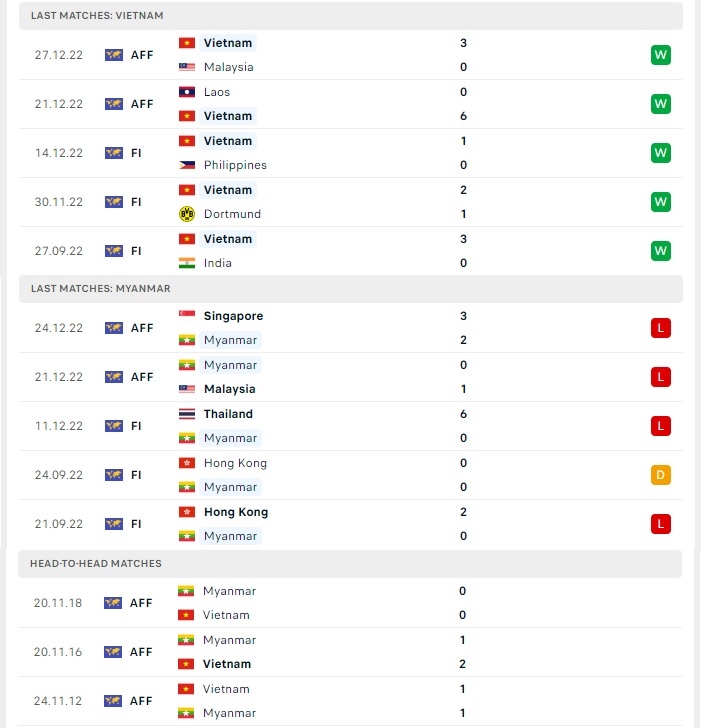Viewport: 701px width, 728px height.
Task: Click the Singapore flag icon
Action: [x=187, y=316]
